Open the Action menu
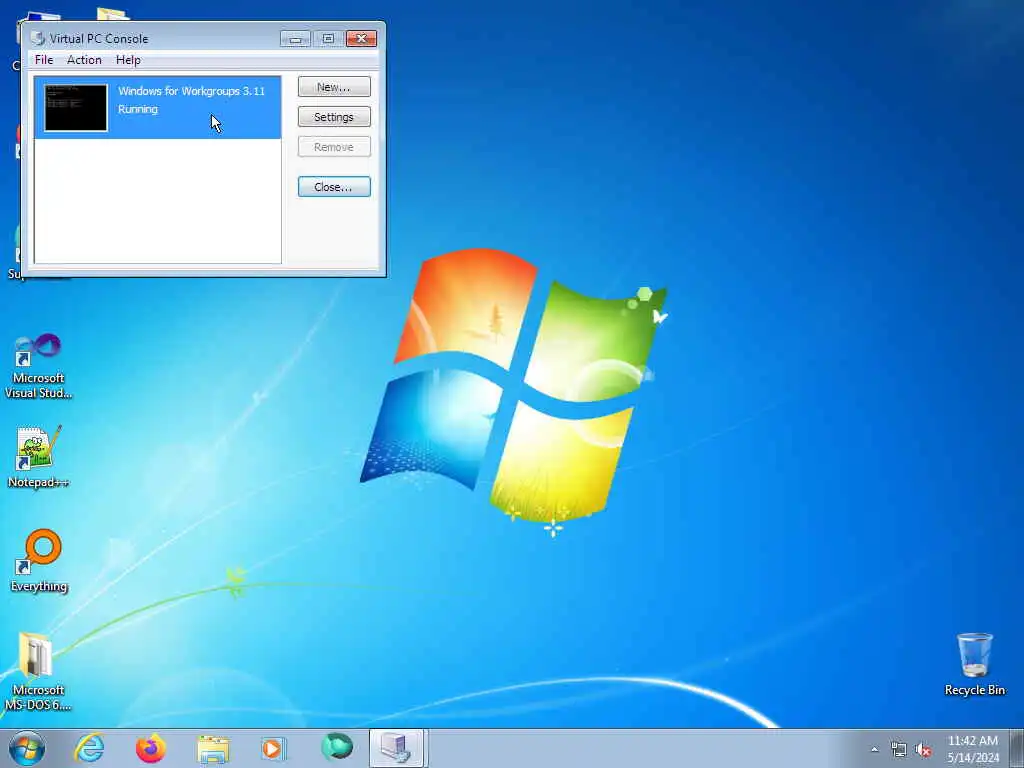This screenshot has width=1024, height=768. pyautogui.click(x=84, y=60)
